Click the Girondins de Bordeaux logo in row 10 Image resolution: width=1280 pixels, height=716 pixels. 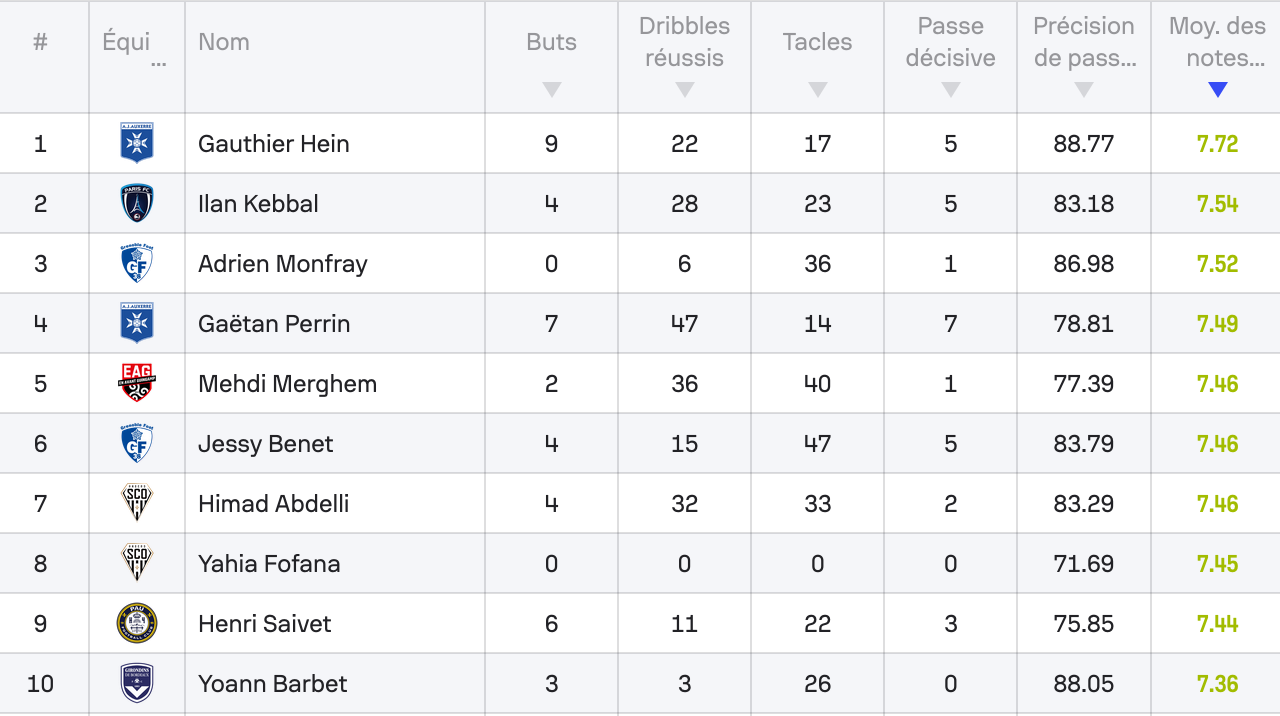[x=137, y=683]
